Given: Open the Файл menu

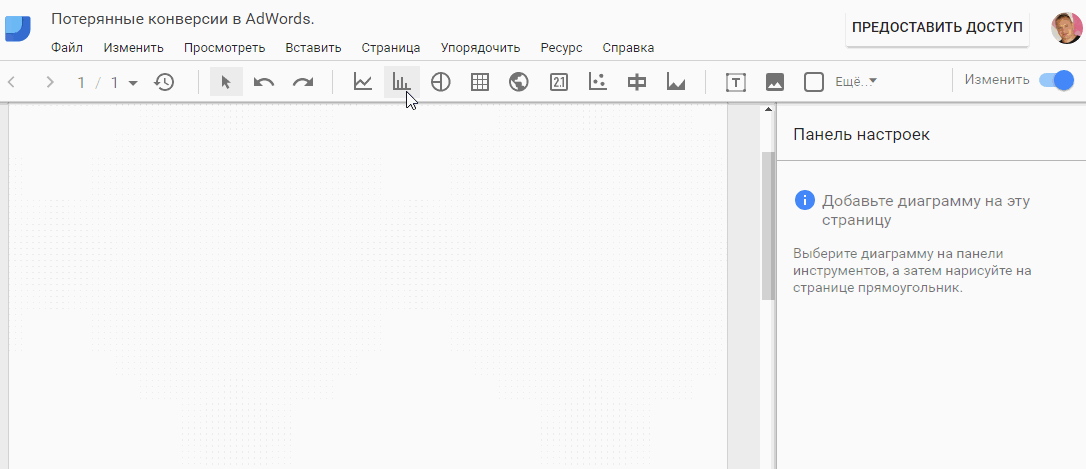Looking at the screenshot, I should click(x=67, y=48).
